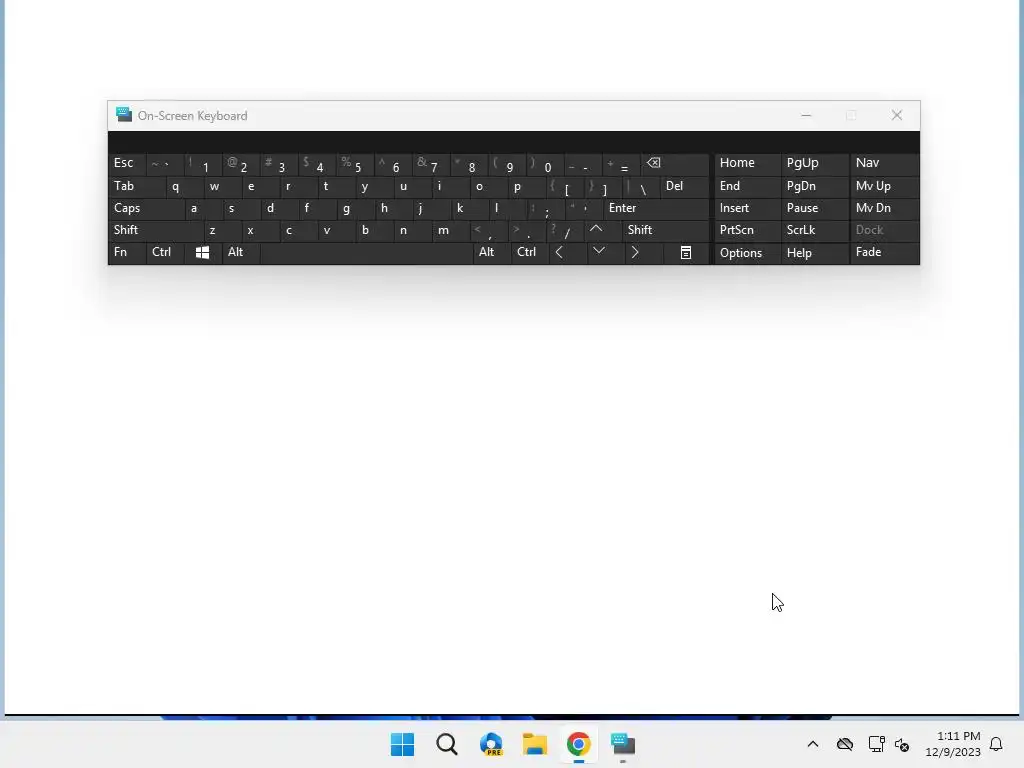Open network status tray icon
This screenshot has height=768, width=1024.
(876, 744)
